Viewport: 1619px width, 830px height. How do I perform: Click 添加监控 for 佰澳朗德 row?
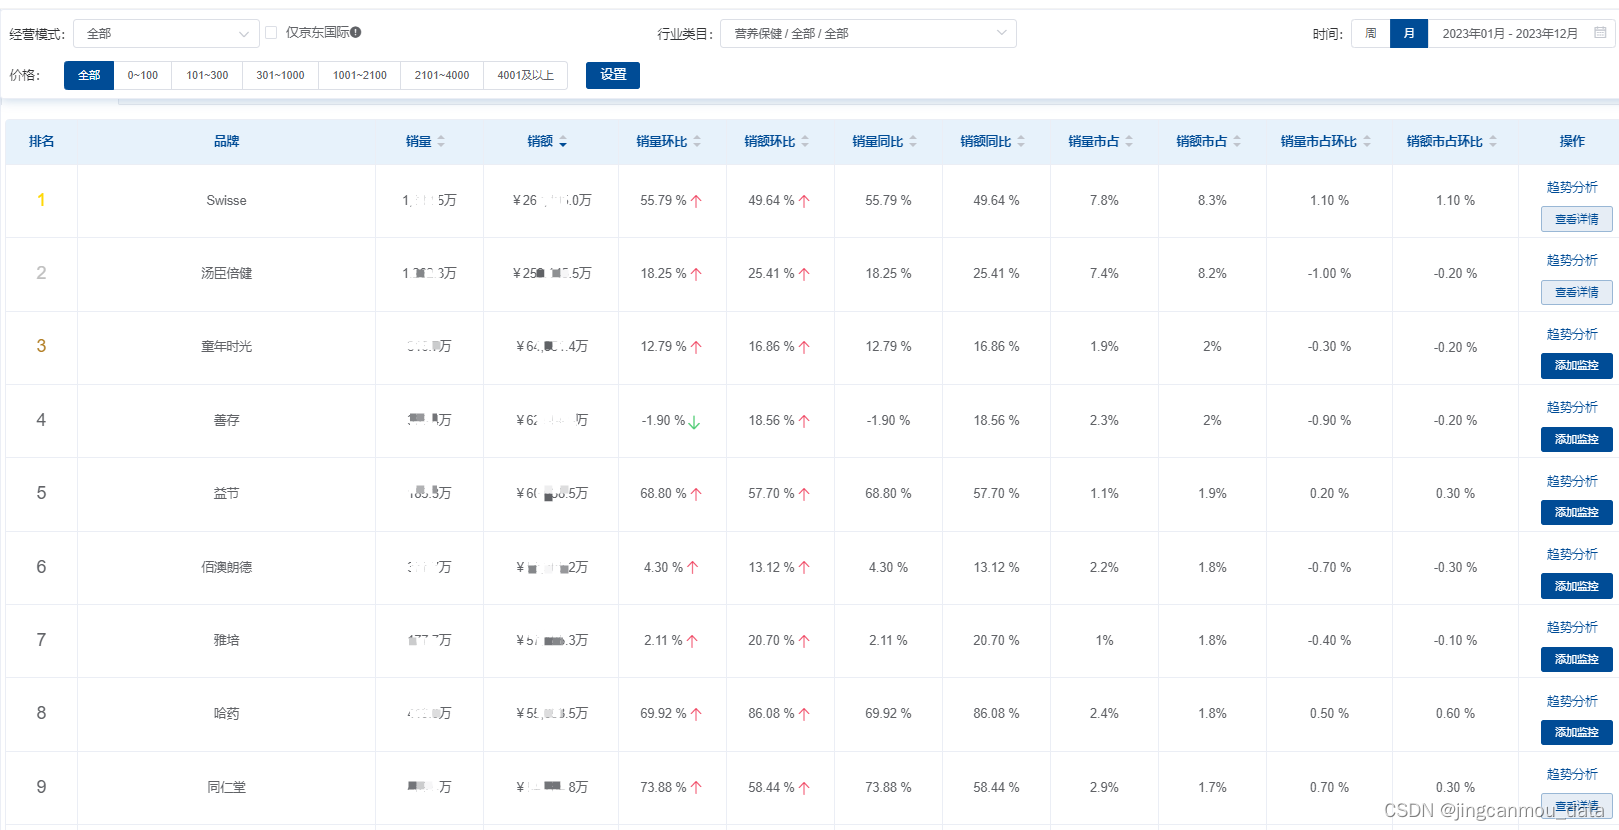click(1577, 586)
